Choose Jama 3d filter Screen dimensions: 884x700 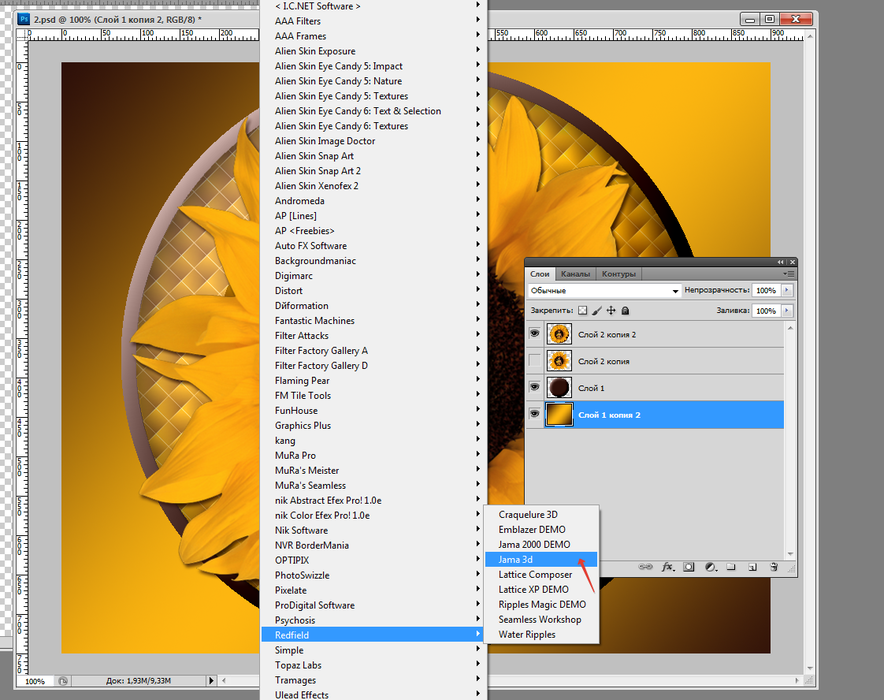(x=541, y=559)
